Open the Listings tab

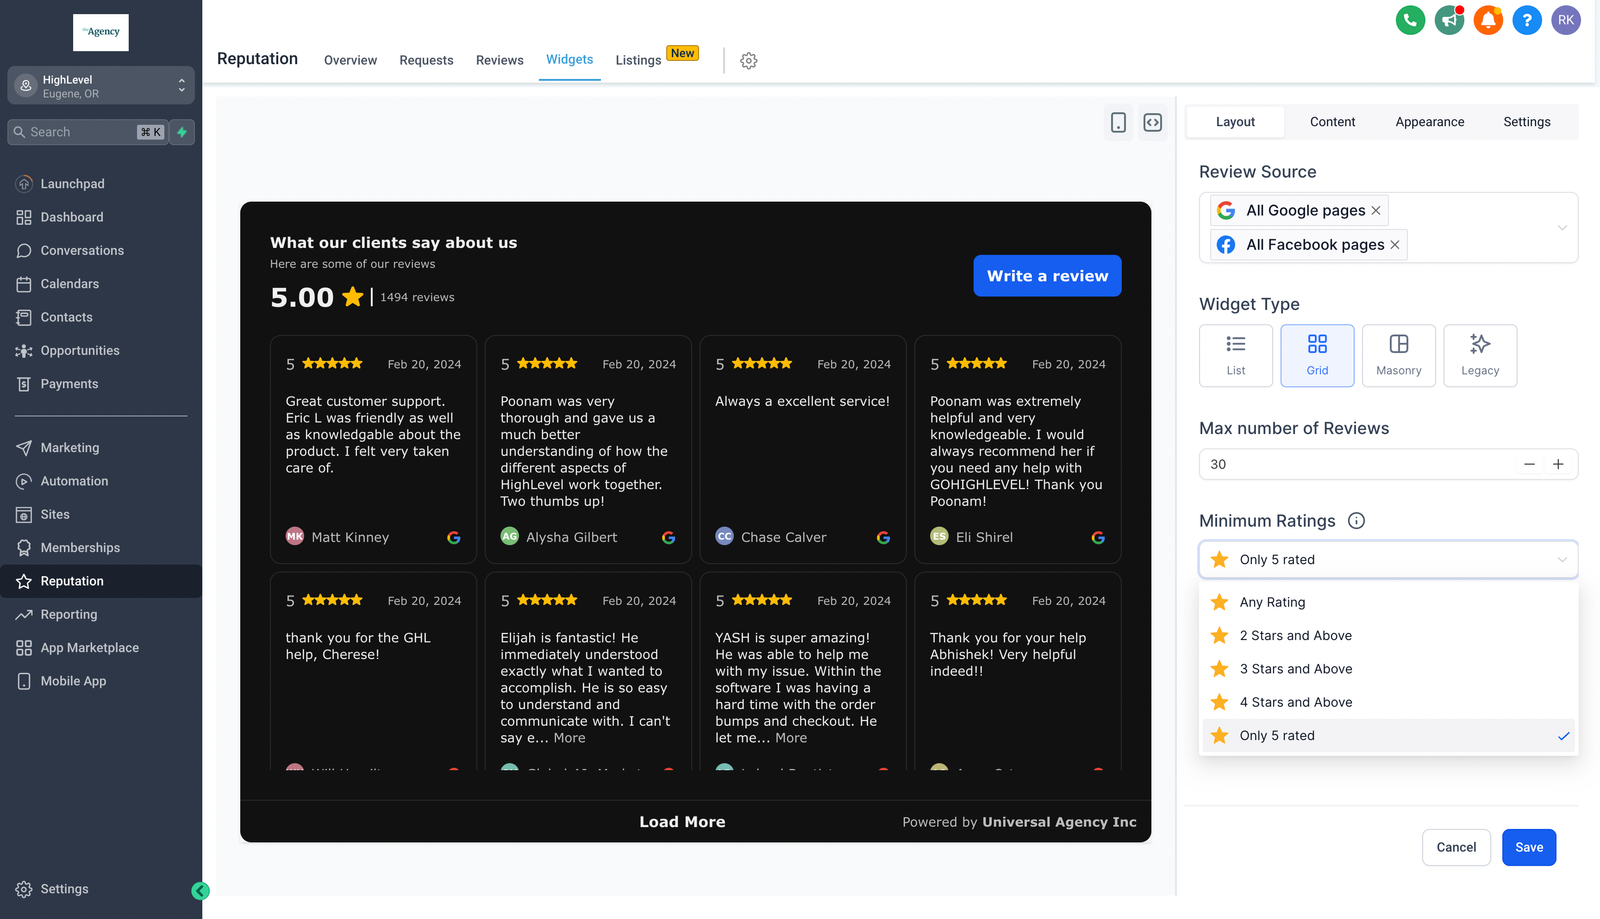click(638, 60)
